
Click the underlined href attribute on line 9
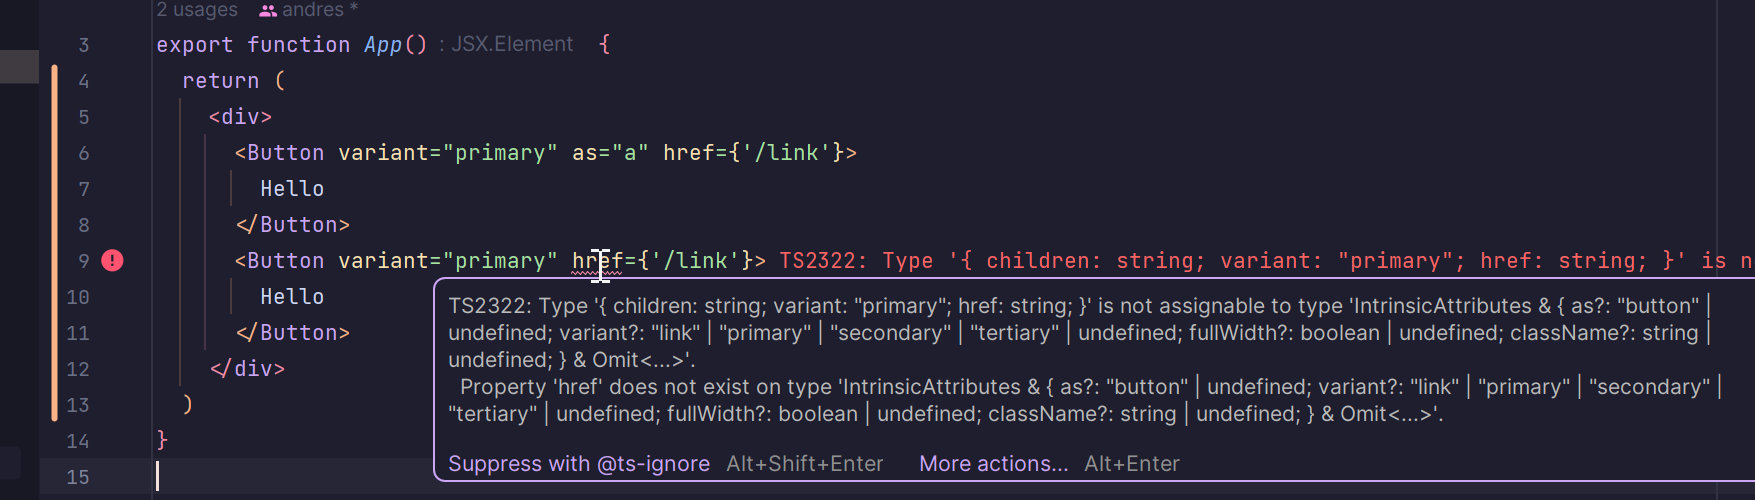click(x=597, y=261)
